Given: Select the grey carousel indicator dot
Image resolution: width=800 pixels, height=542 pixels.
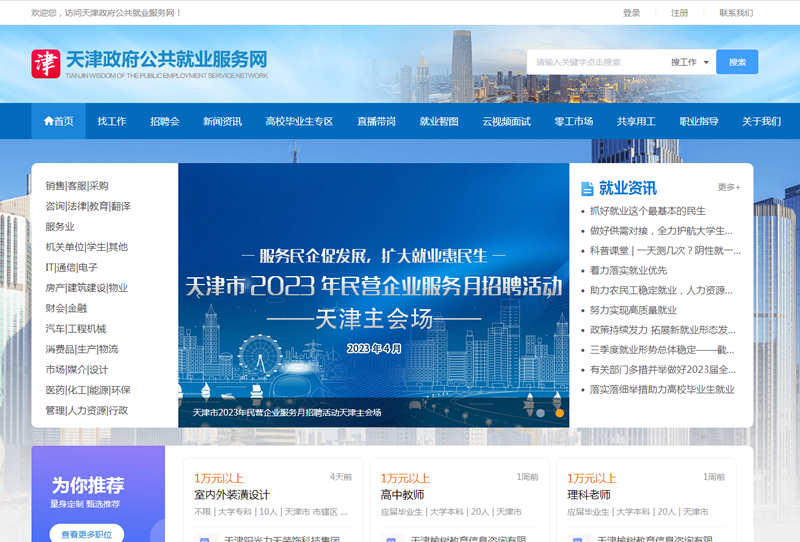Looking at the screenshot, I should click(540, 413).
